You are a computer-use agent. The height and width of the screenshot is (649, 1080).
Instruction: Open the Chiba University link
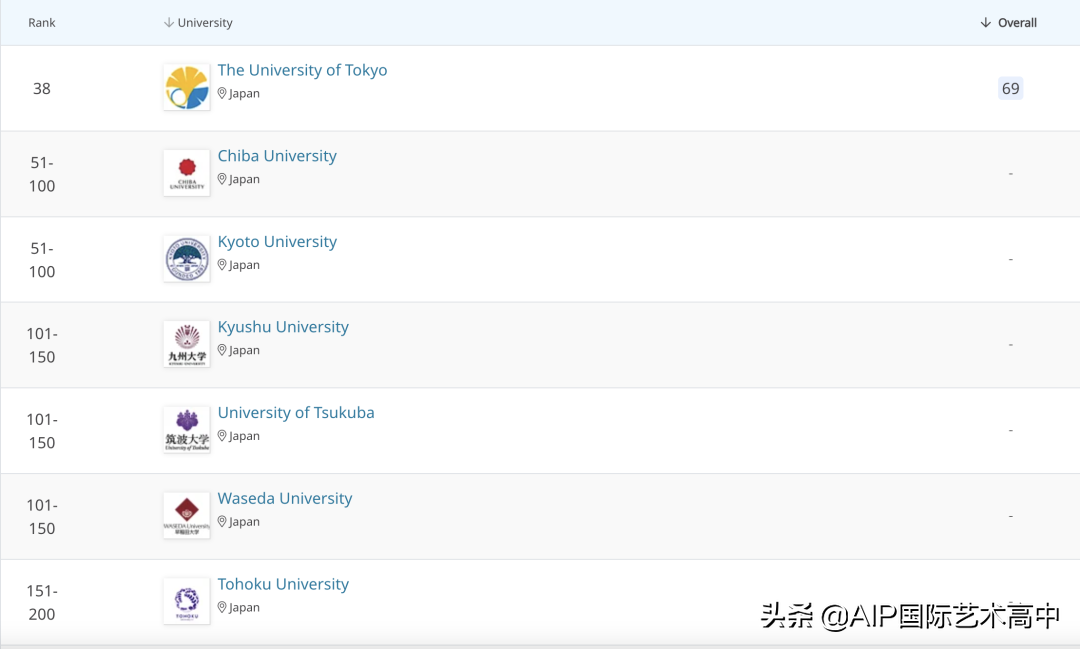coord(277,156)
